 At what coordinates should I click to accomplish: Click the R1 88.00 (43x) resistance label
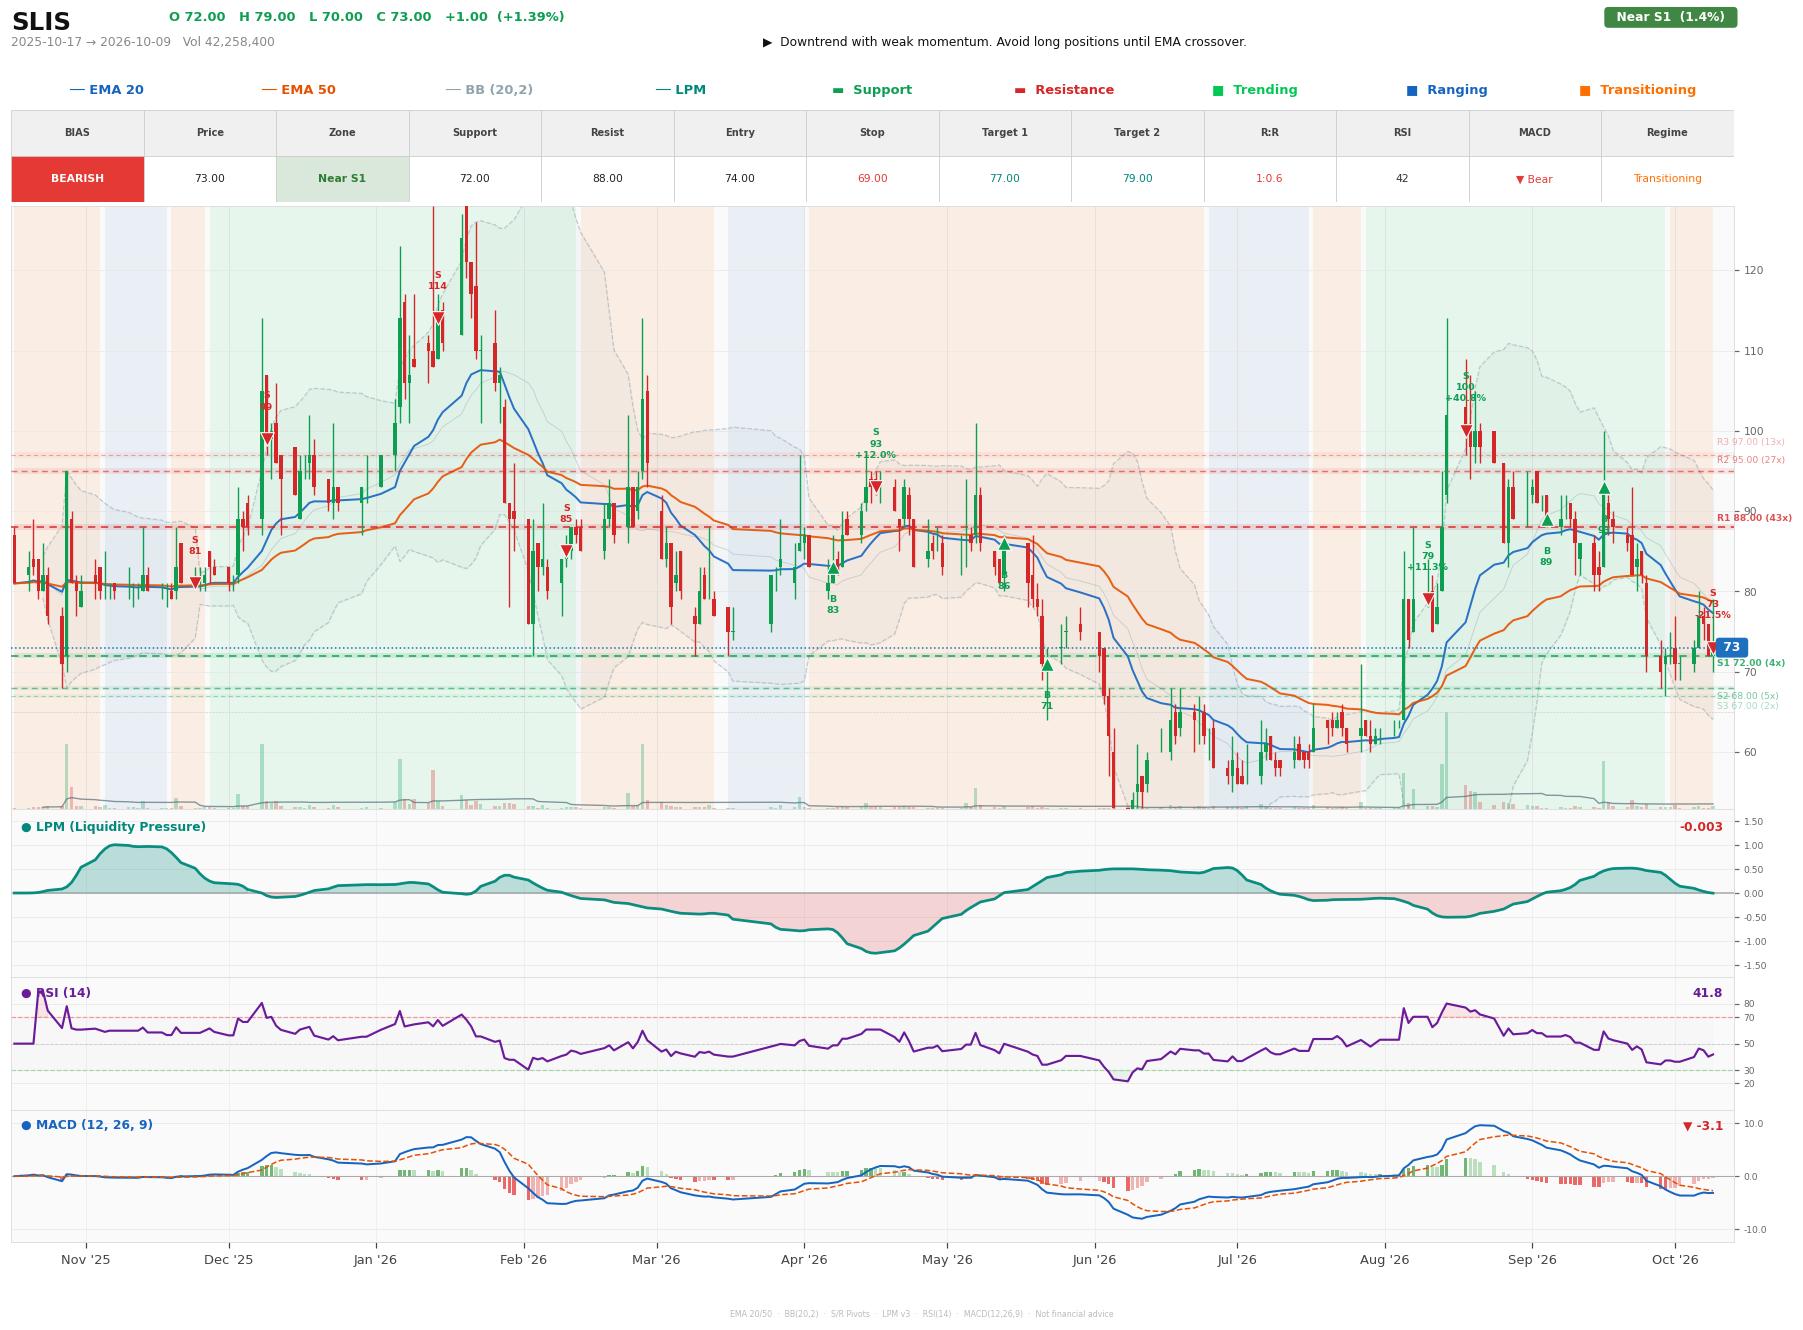(1754, 518)
